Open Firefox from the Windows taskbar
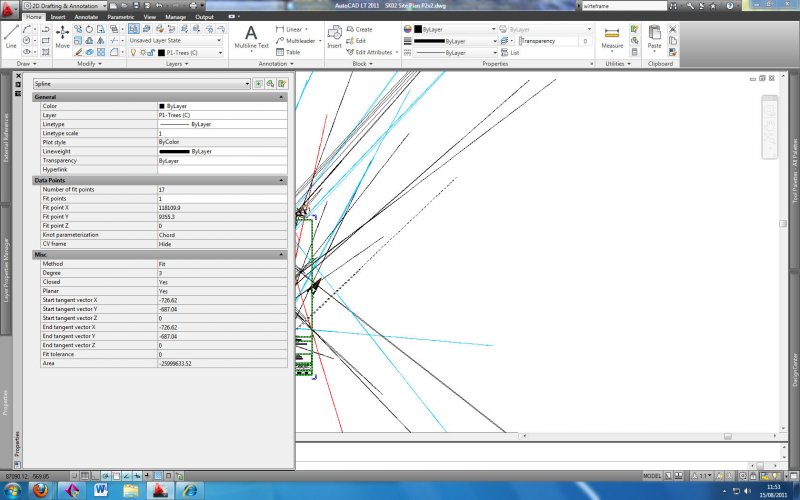The width and height of the screenshot is (800, 500). [x=41, y=490]
